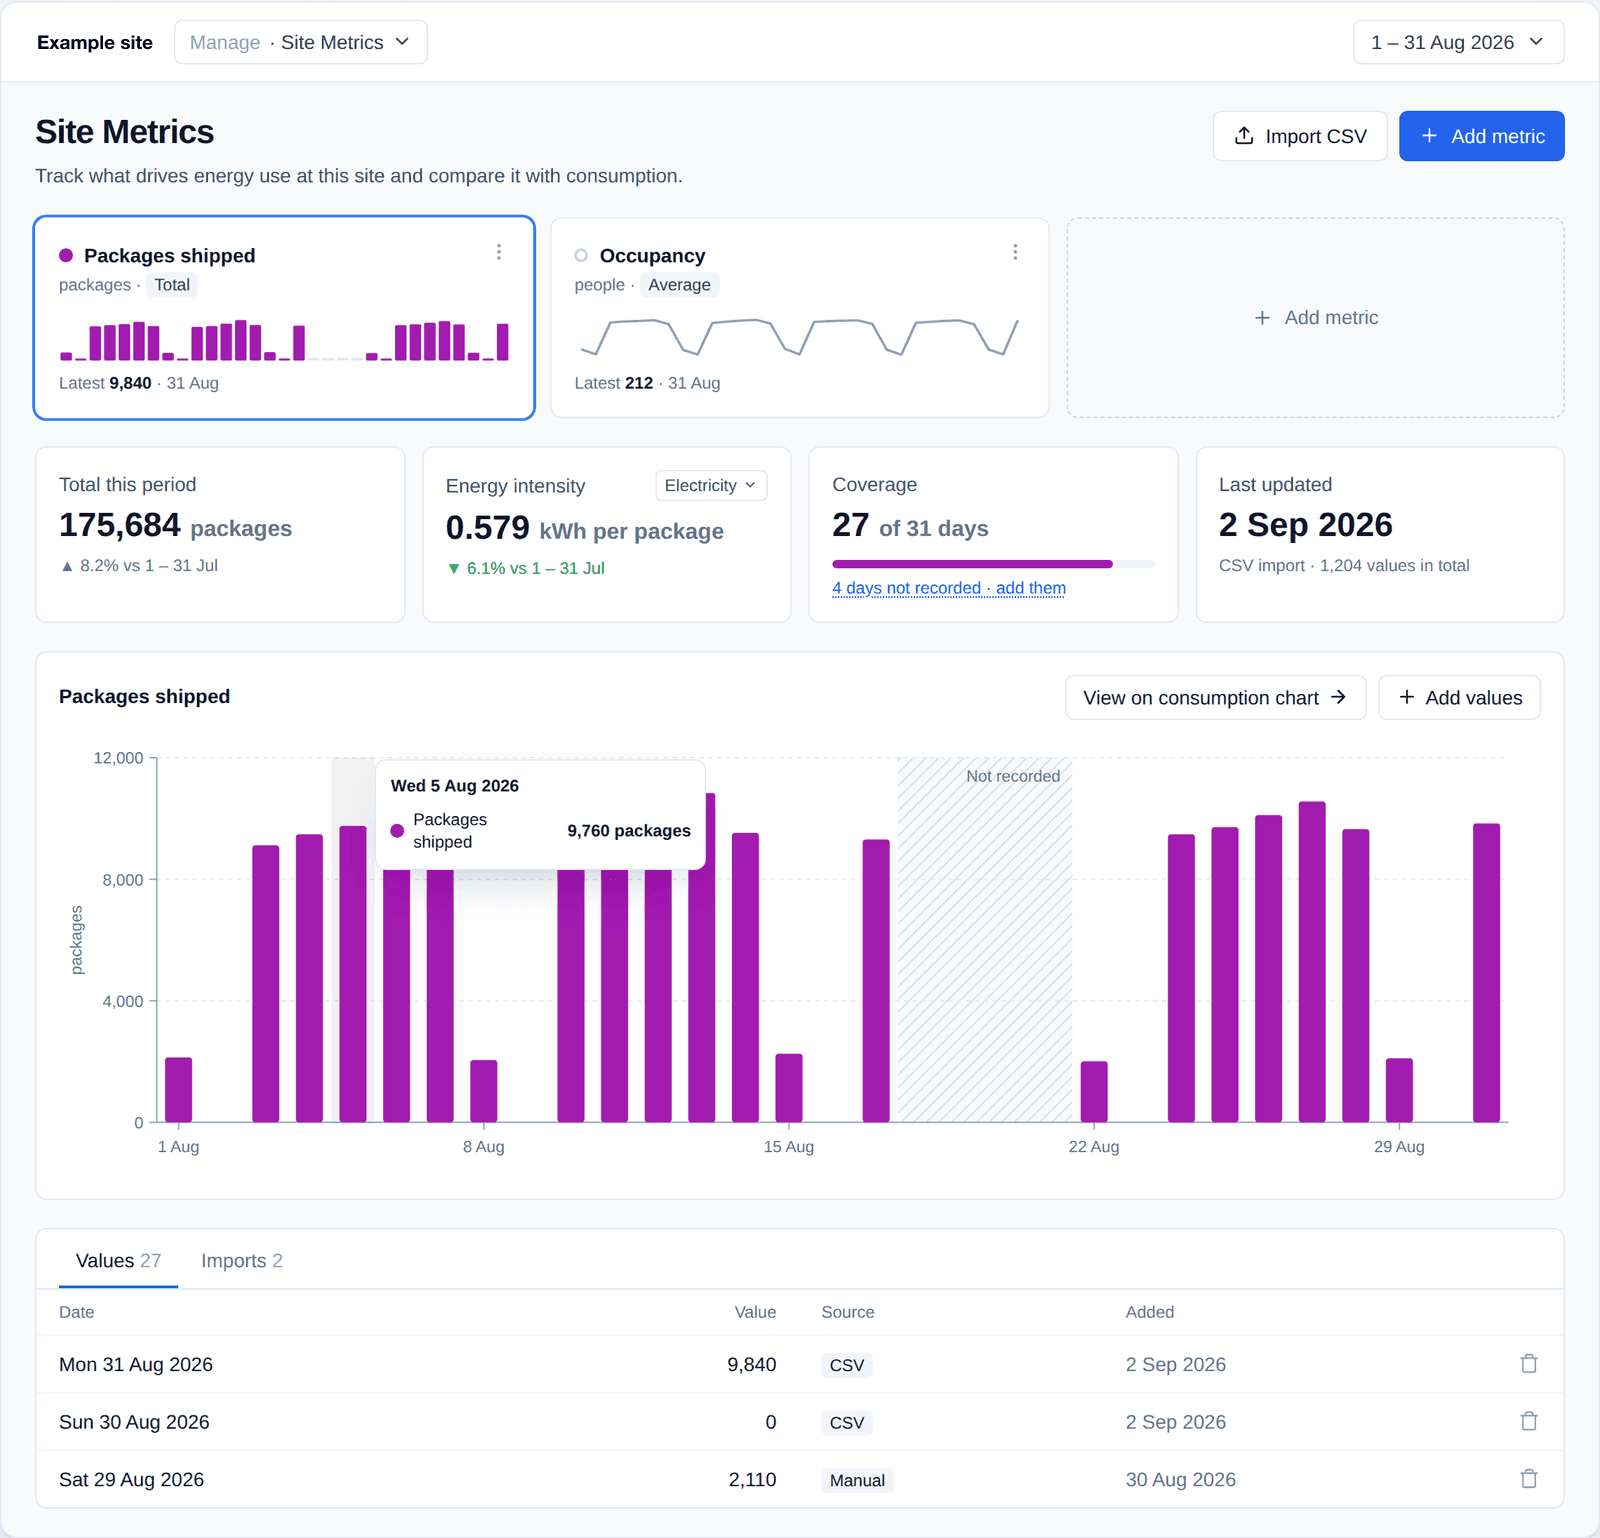Screen dimensions: 1600x1538
Task: Open the Packages shipped card options menu
Action: (x=499, y=252)
